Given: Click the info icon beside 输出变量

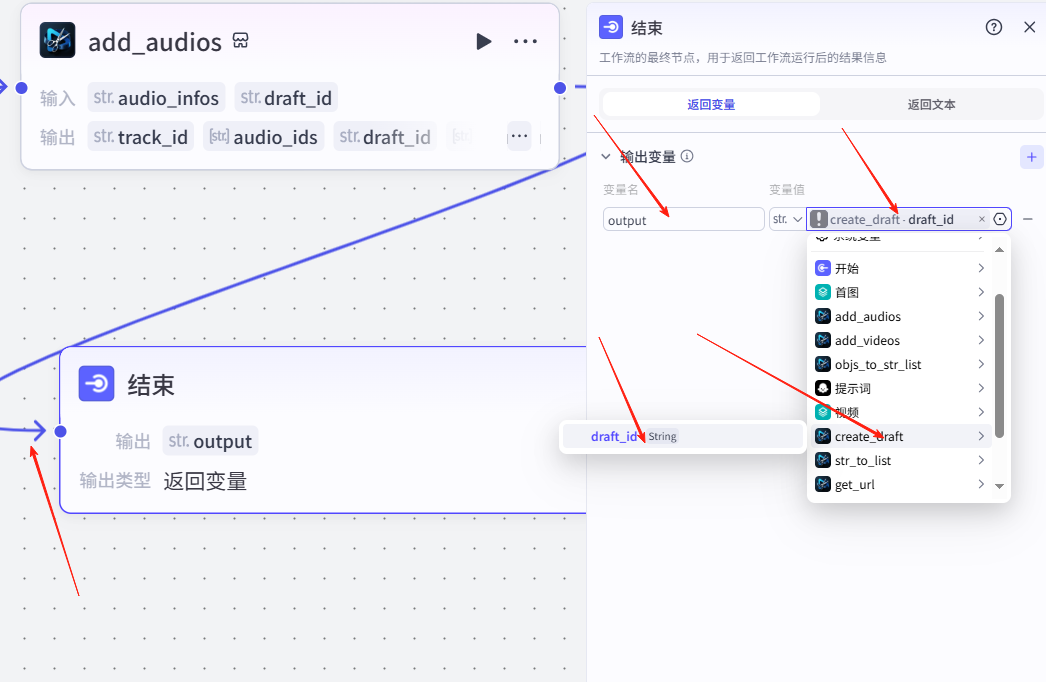Looking at the screenshot, I should point(688,157).
